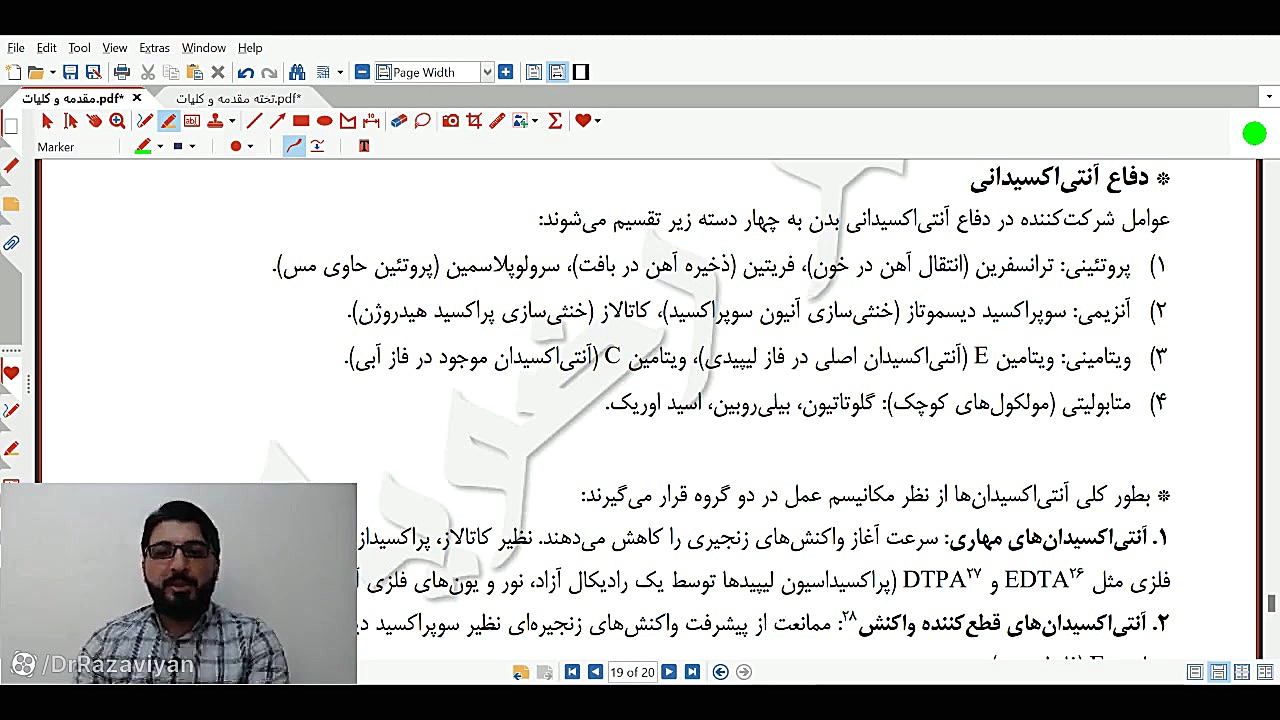Image resolution: width=1280 pixels, height=720 pixels.
Task: Open the Window menu
Action: click(x=204, y=48)
